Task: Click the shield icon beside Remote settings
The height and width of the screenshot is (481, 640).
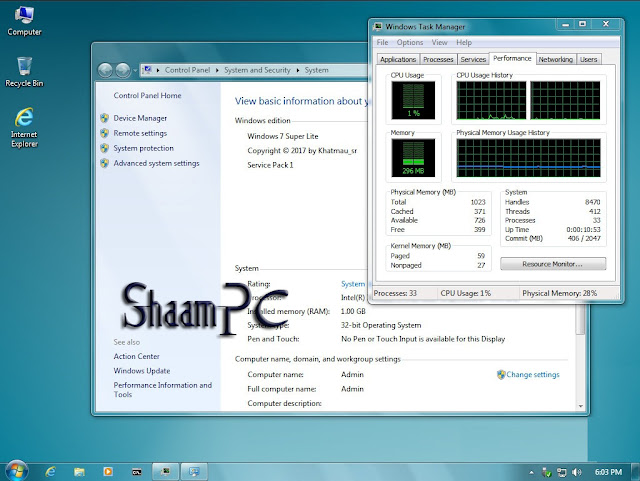Action: tap(104, 133)
